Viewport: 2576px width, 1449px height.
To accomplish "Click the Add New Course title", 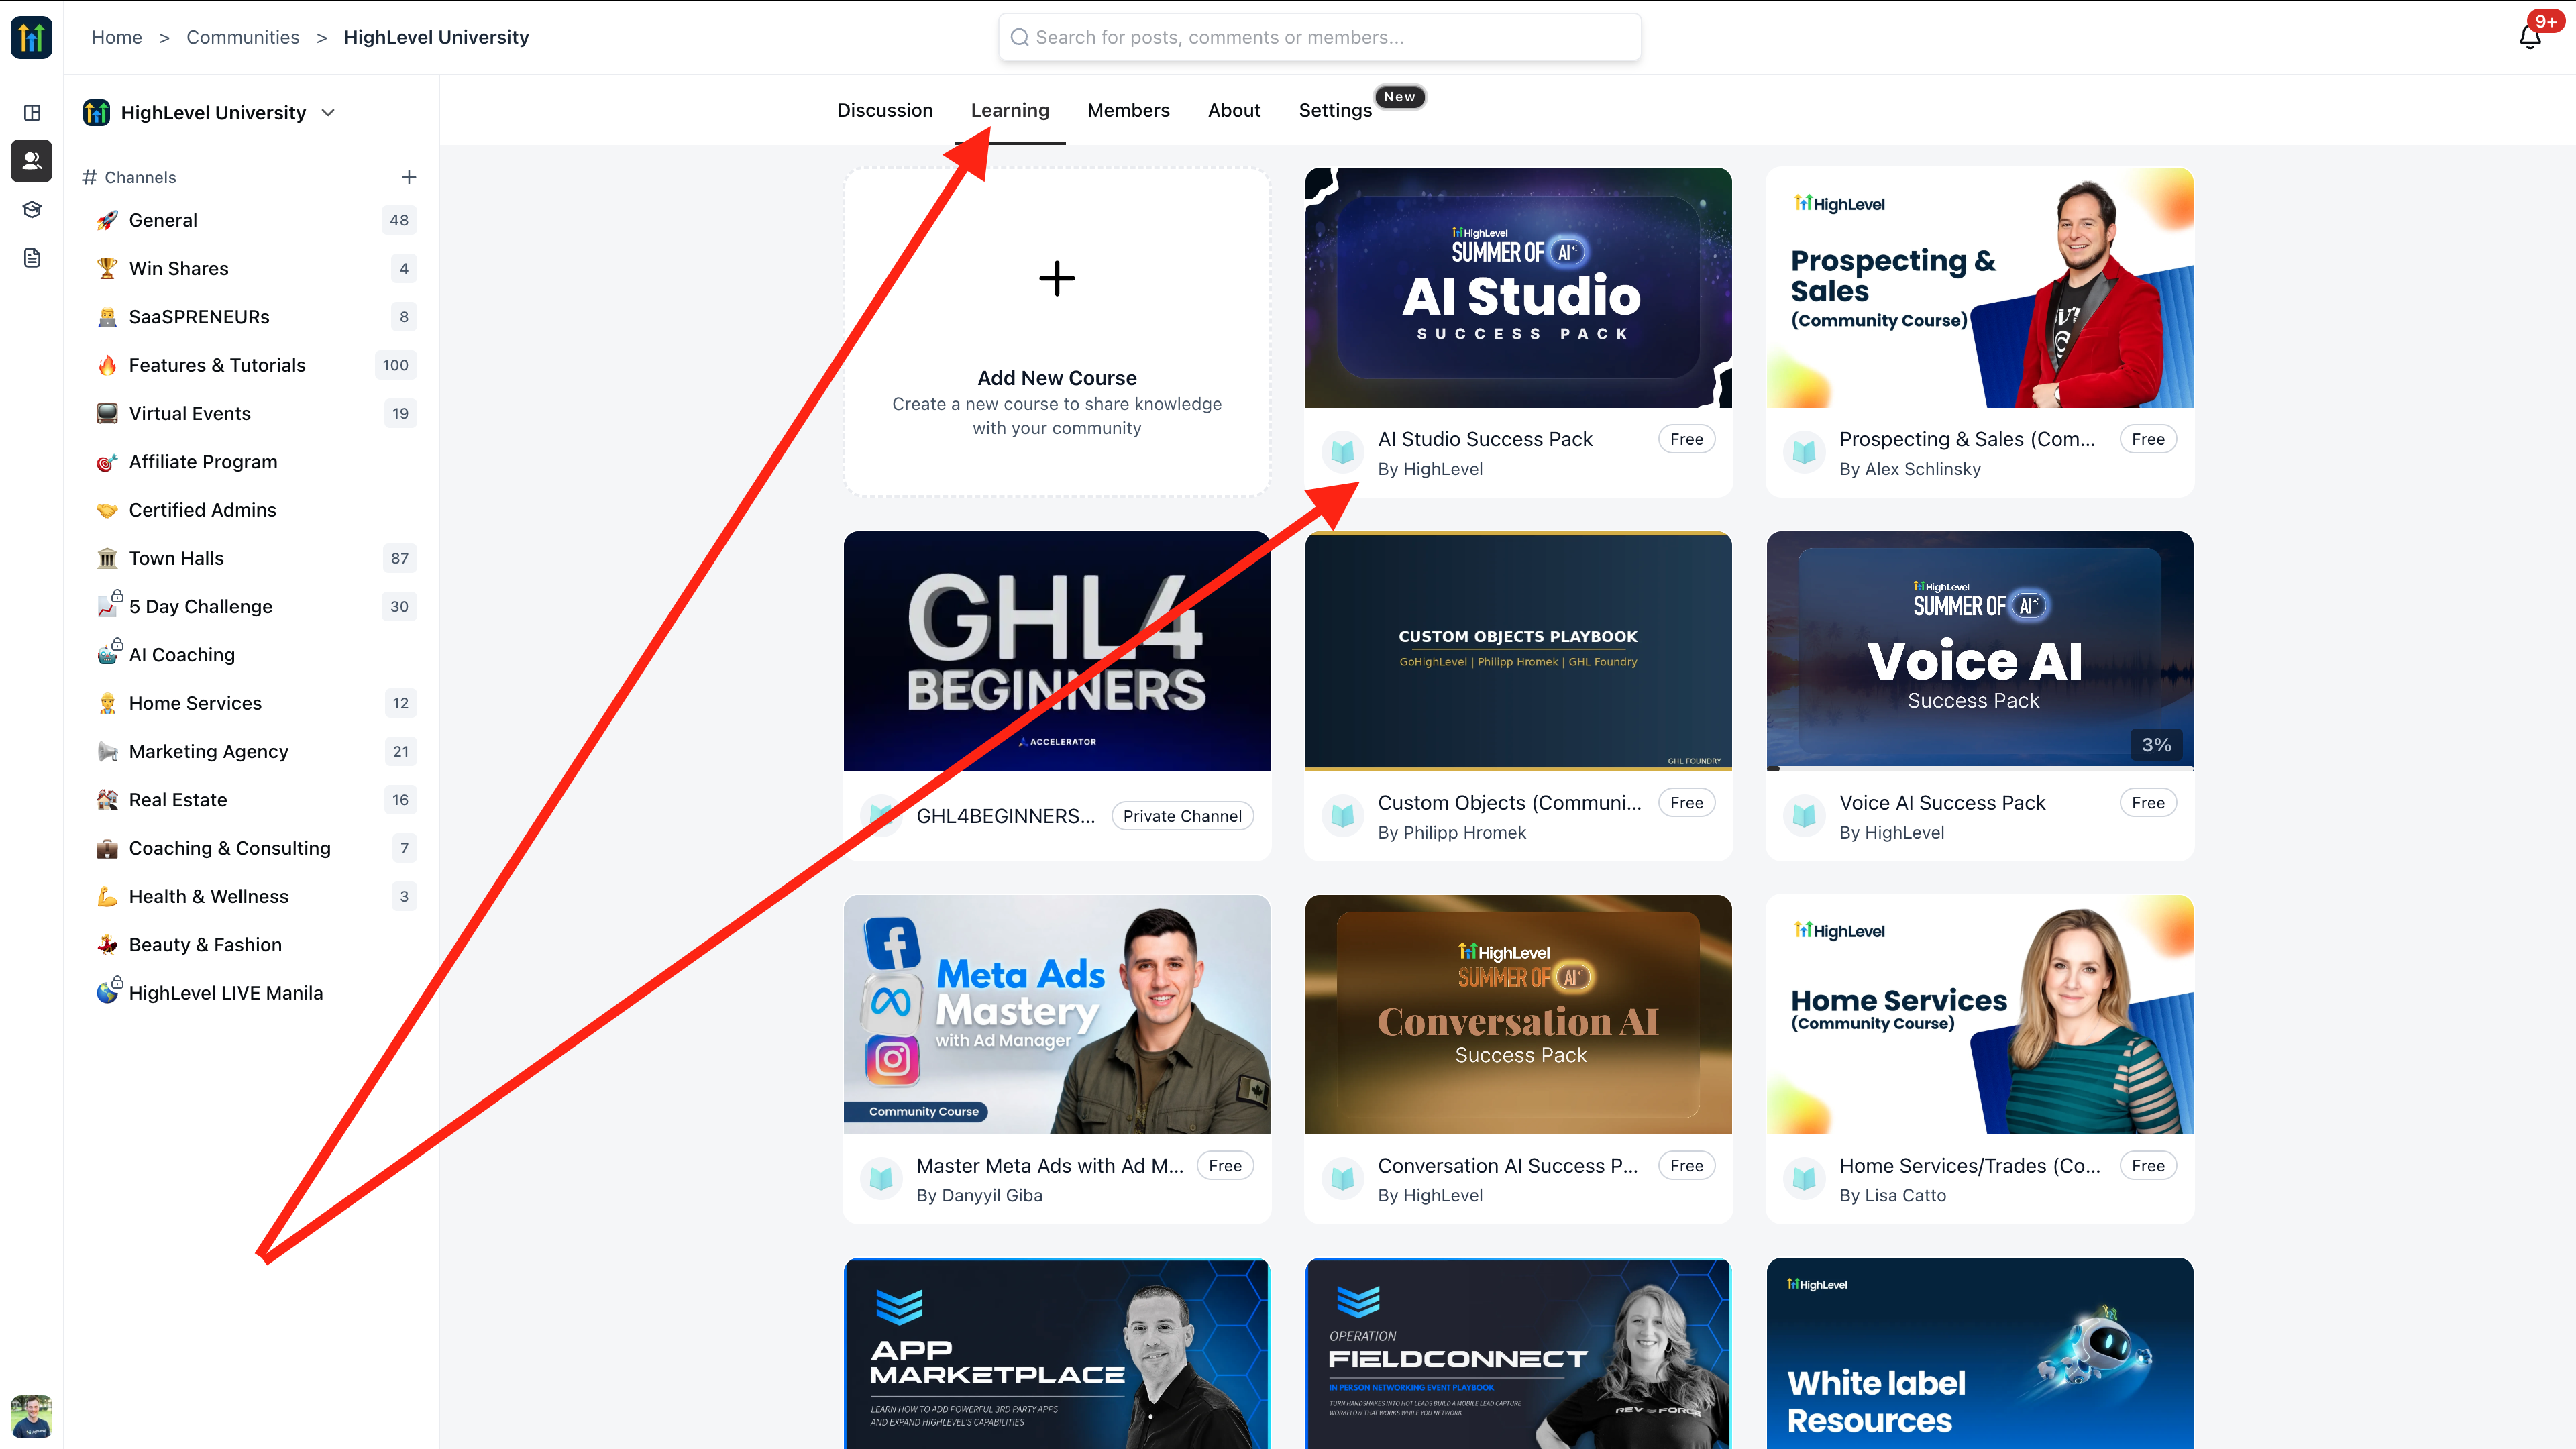I will pyautogui.click(x=1057, y=378).
